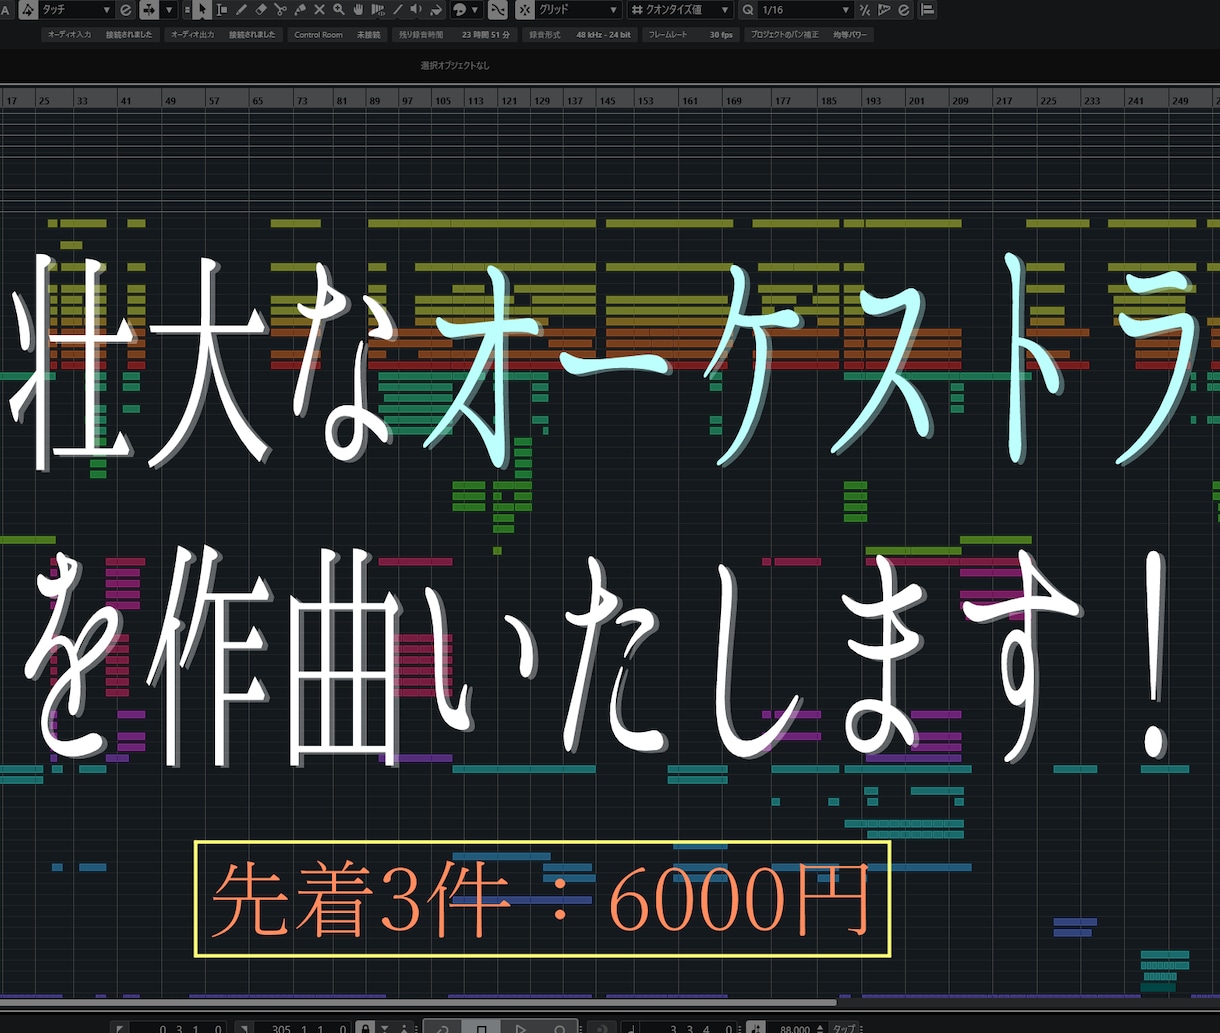The height and width of the screenshot is (1033, 1220).
Task: Click the transport Play button
Action: (520, 1026)
